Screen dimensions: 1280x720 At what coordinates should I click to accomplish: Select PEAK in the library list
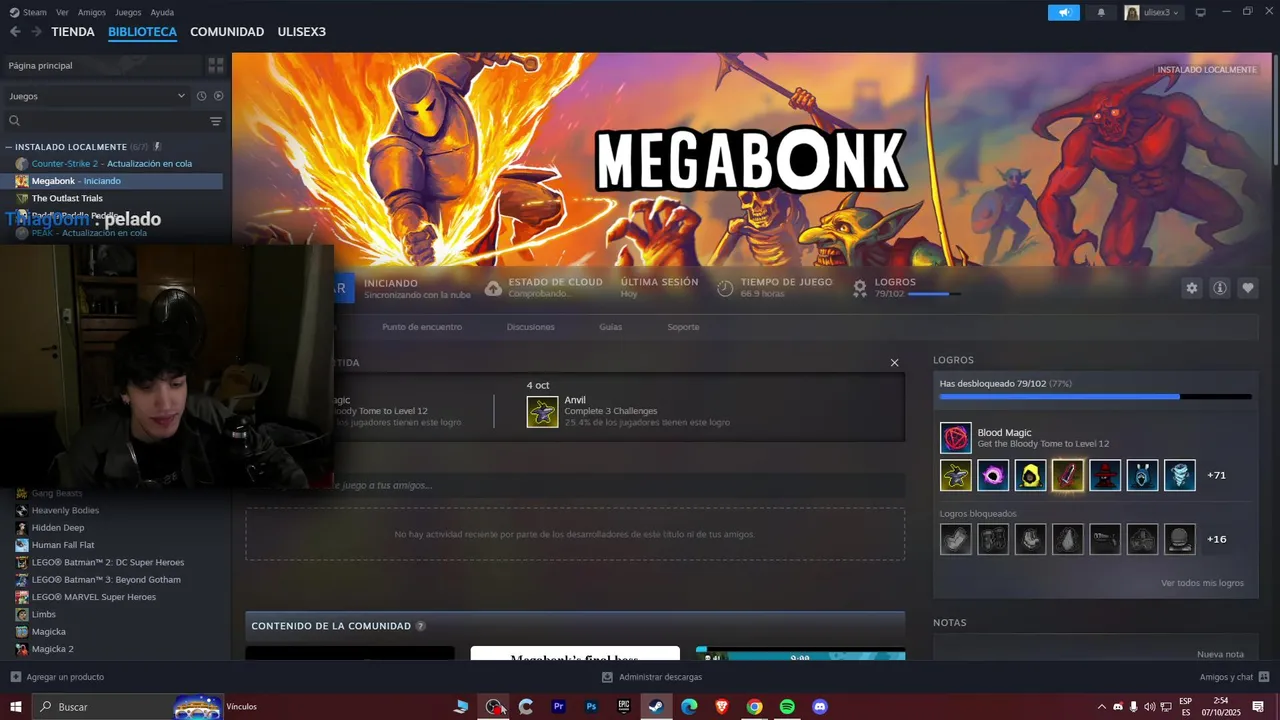112,233
